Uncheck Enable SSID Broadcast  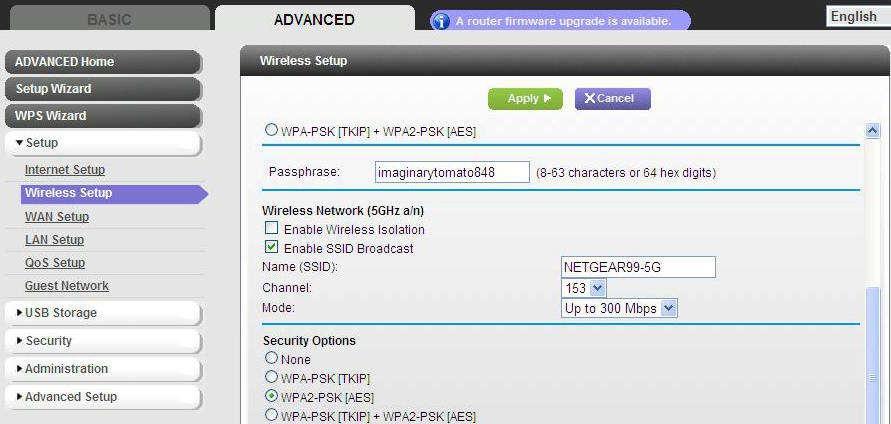click(x=272, y=247)
